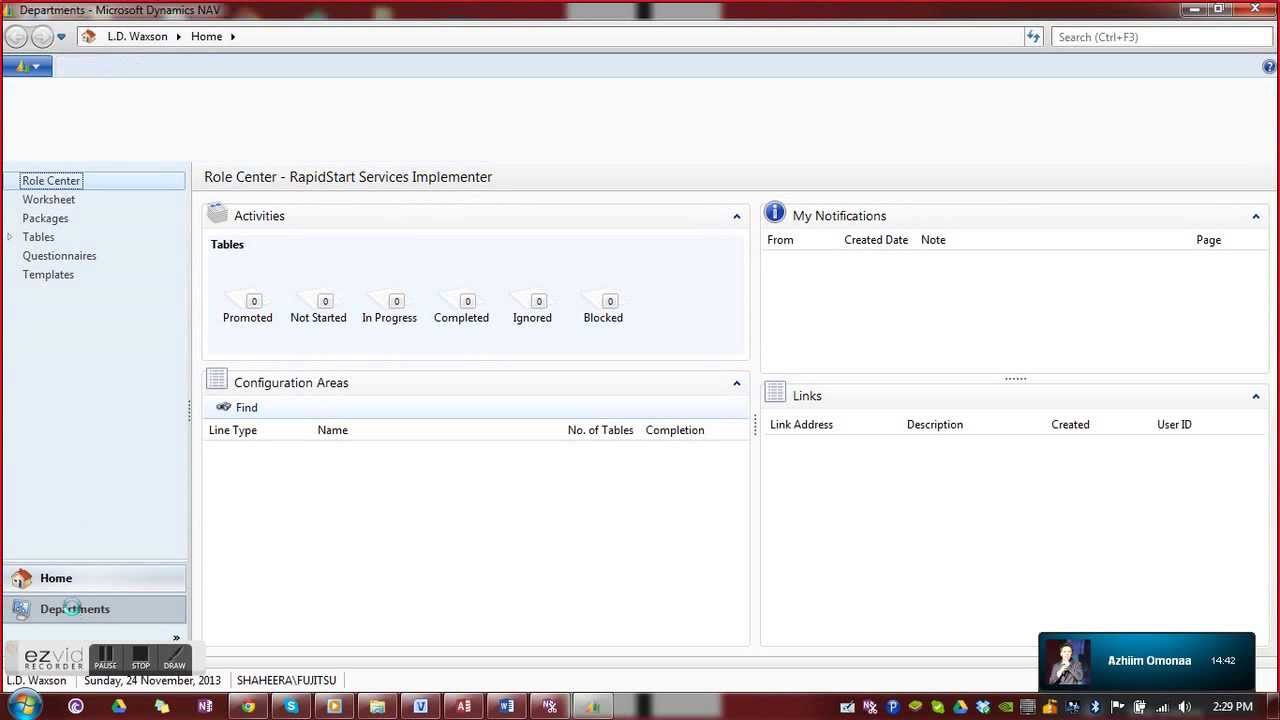Screen dimensions: 1280x720
Task: Open Tables in the navigation pane
Action: point(39,237)
